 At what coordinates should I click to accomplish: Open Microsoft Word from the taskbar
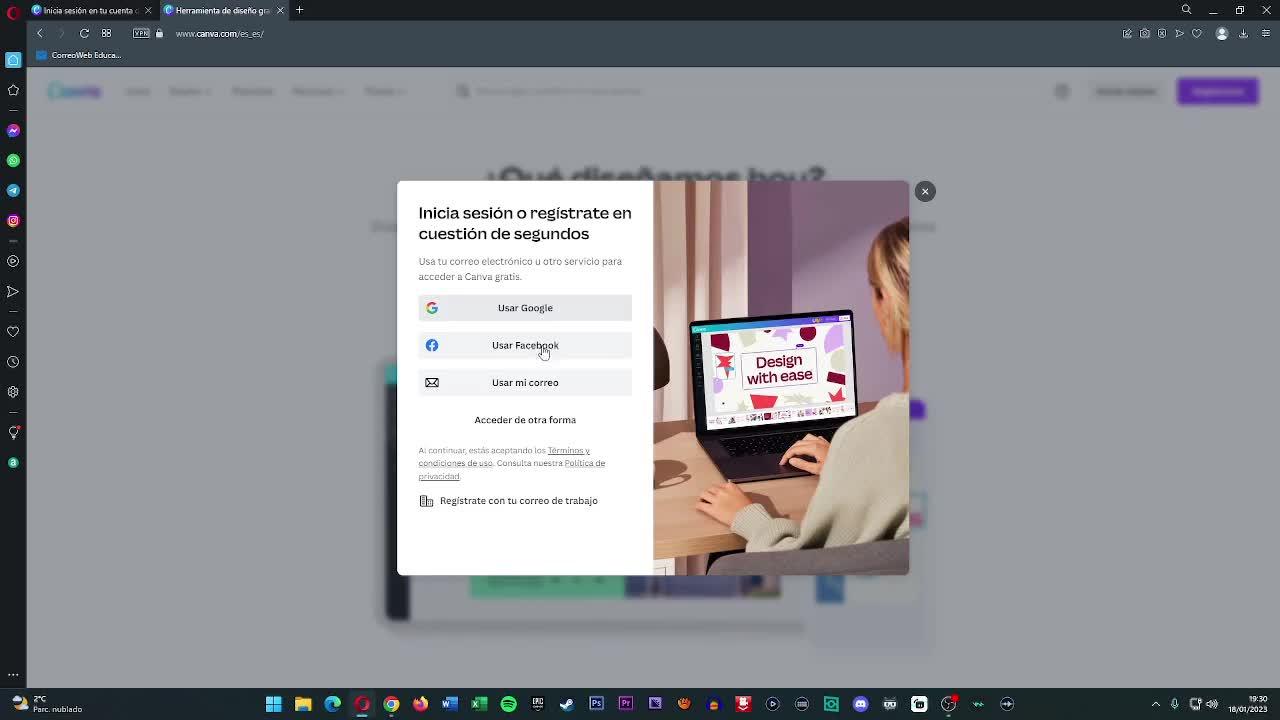tap(449, 704)
